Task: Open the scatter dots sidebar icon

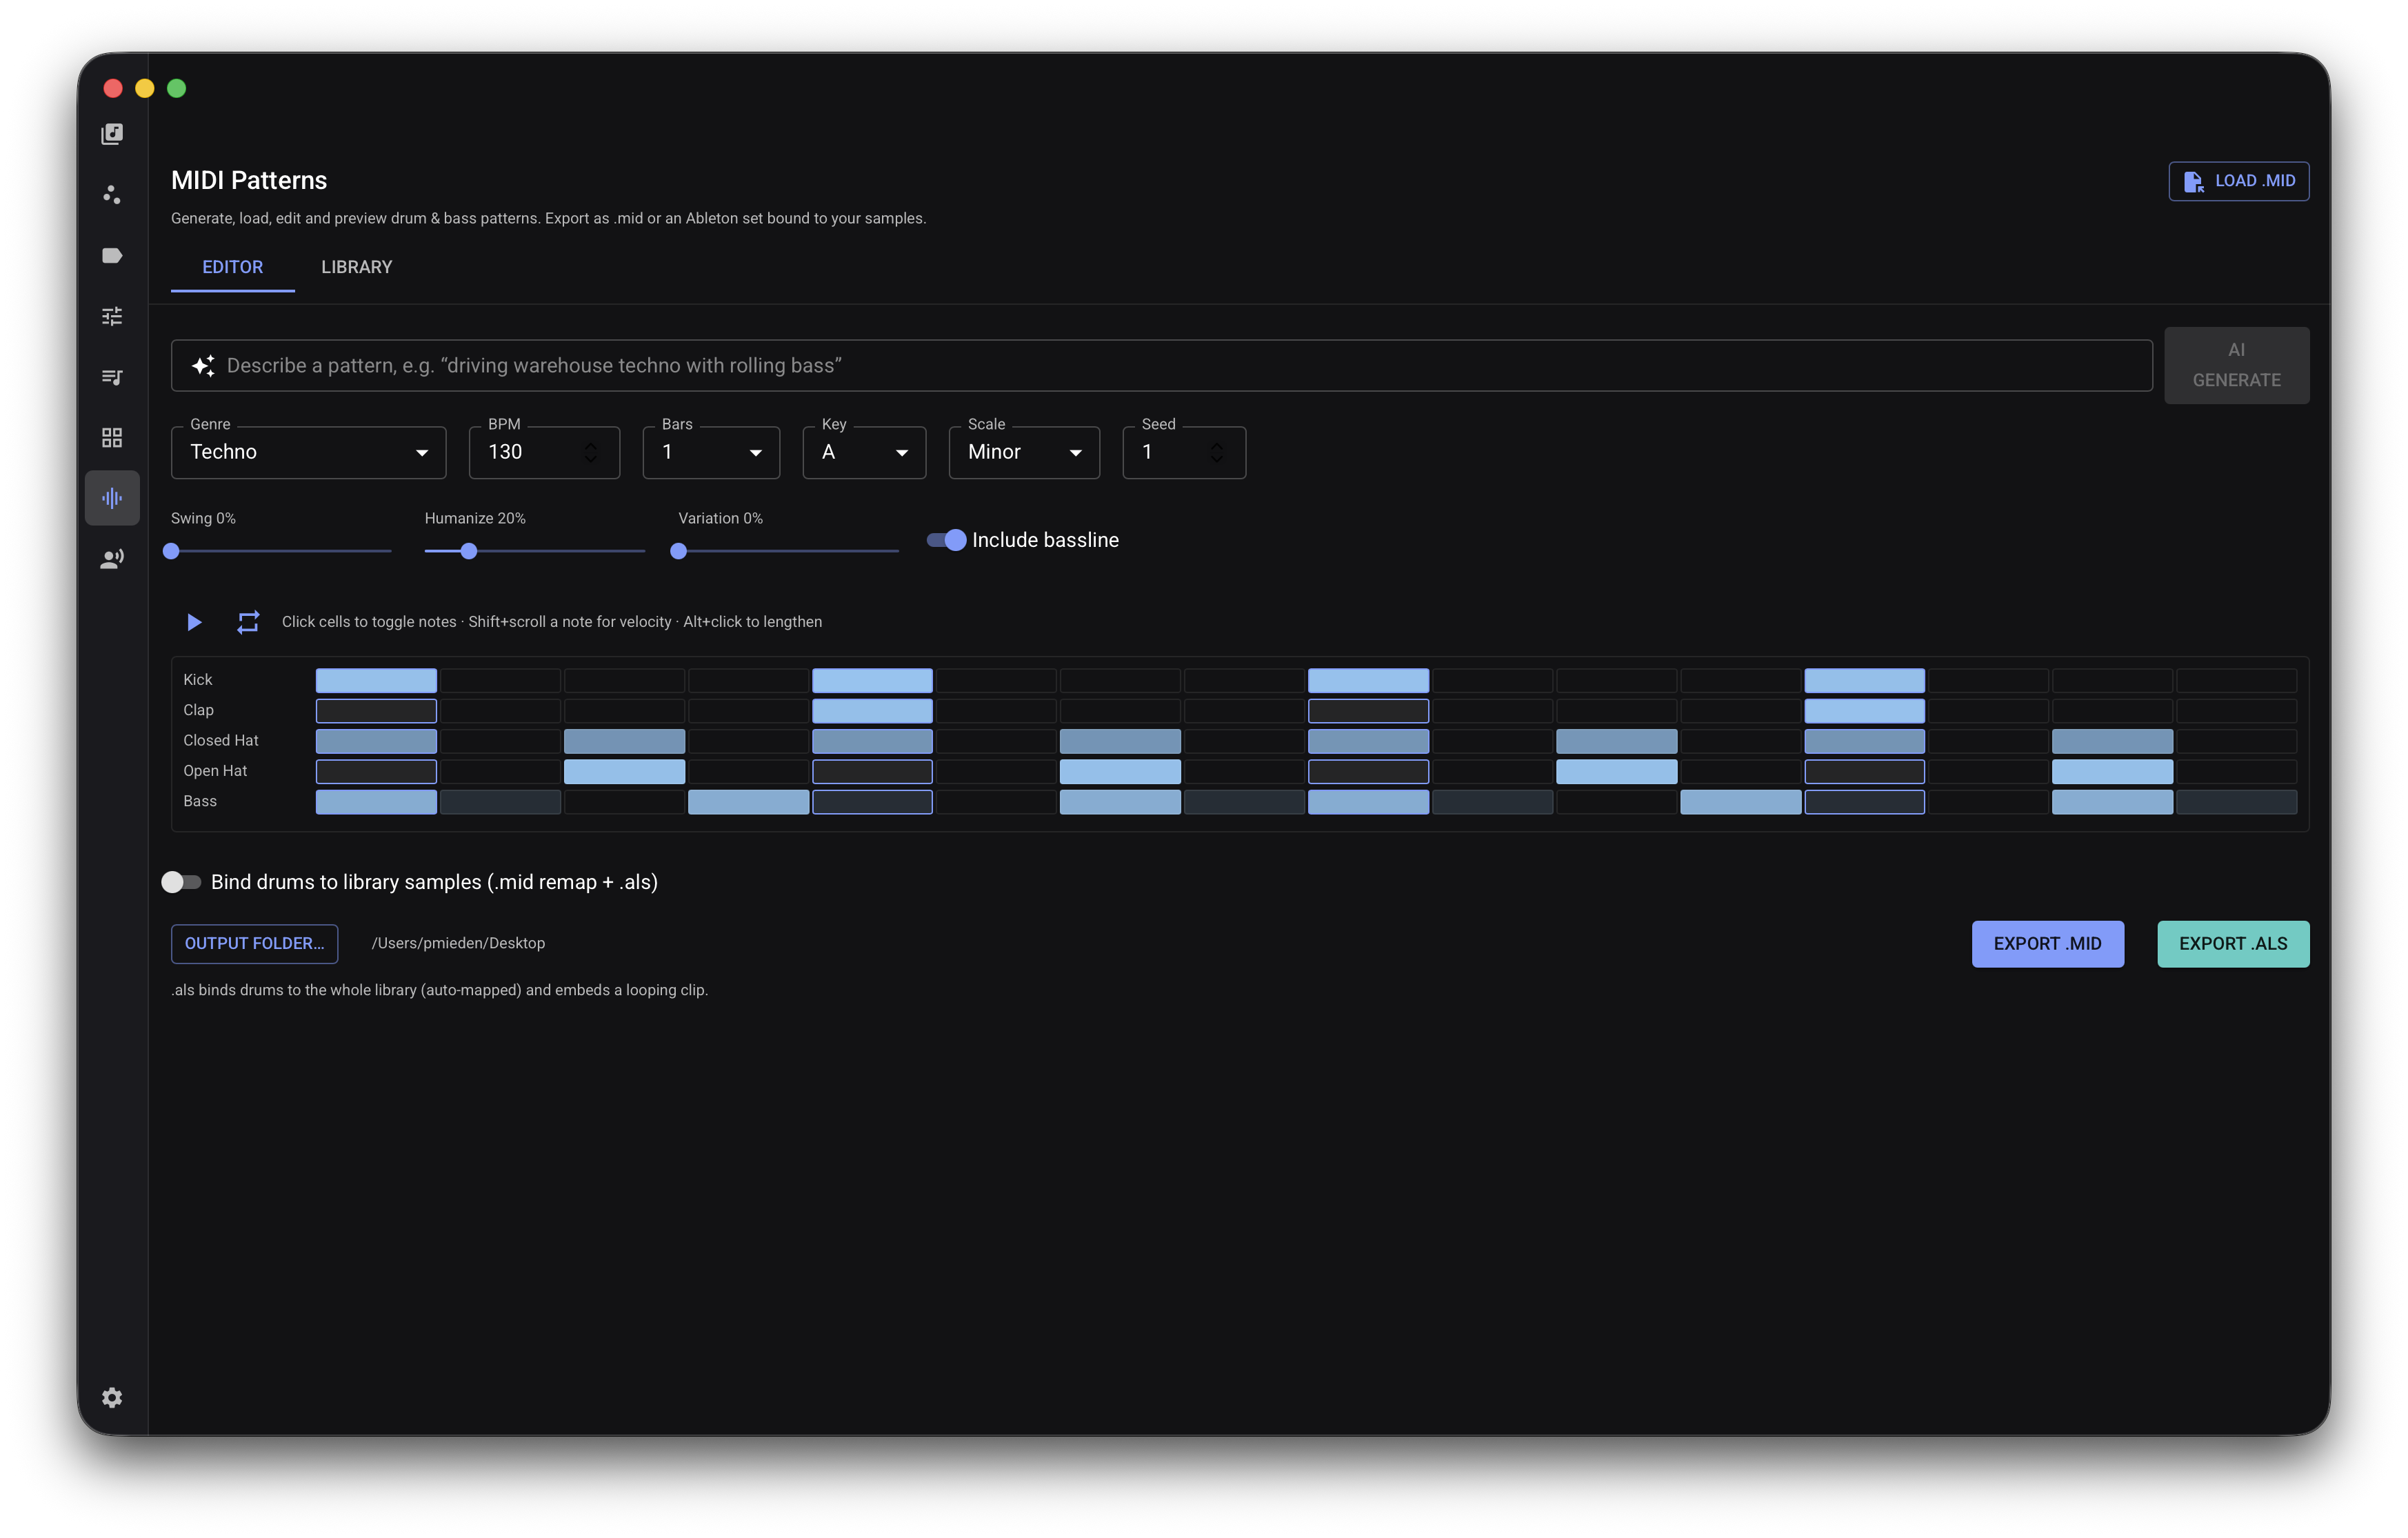Action: [112, 194]
